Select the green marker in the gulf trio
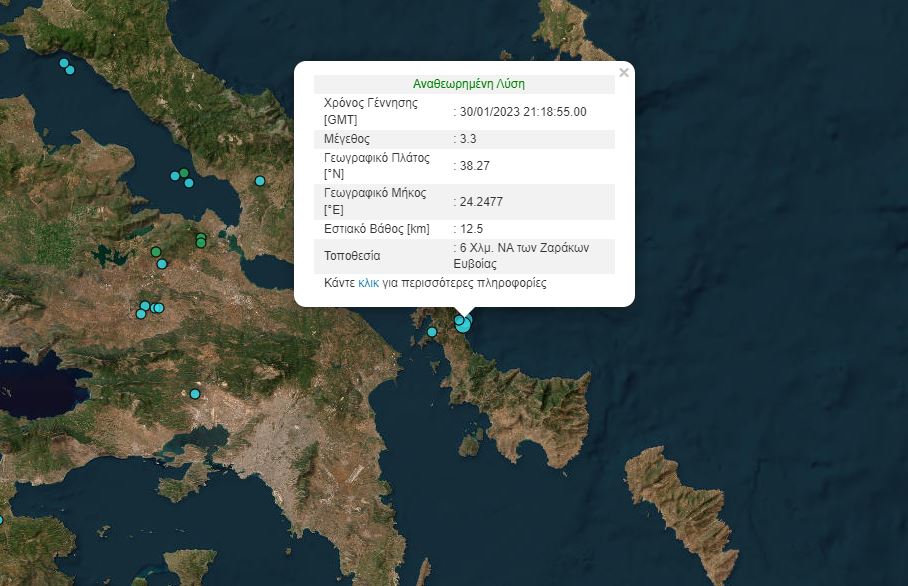This screenshot has width=908, height=586. [184, 173]
